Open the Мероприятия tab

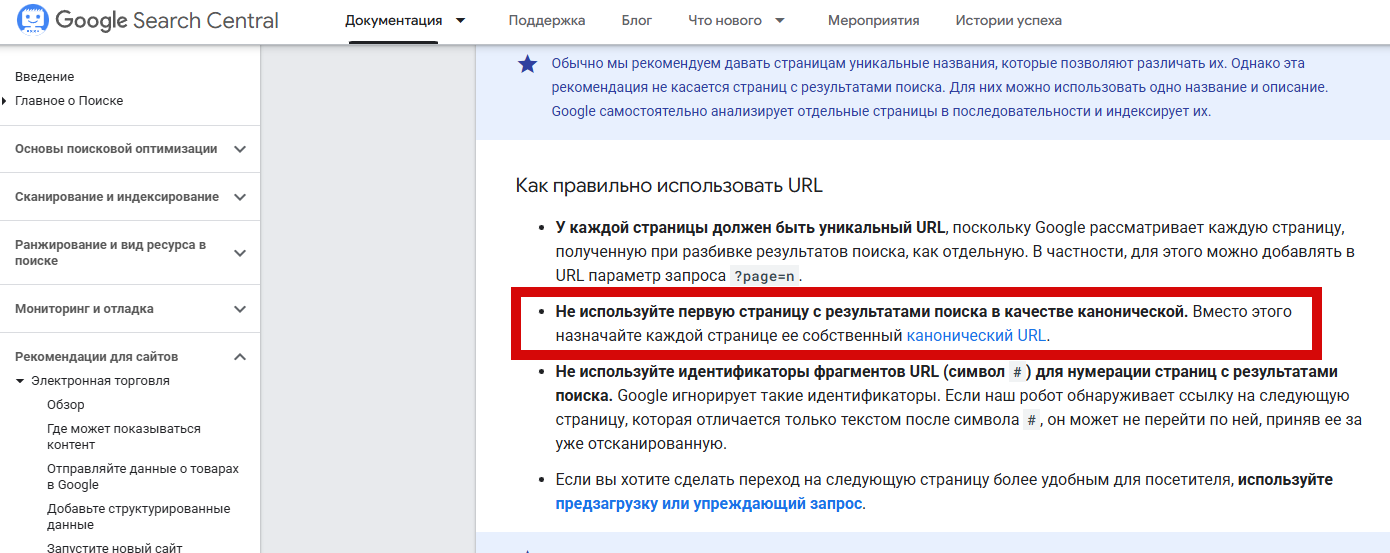coord(874,20)
